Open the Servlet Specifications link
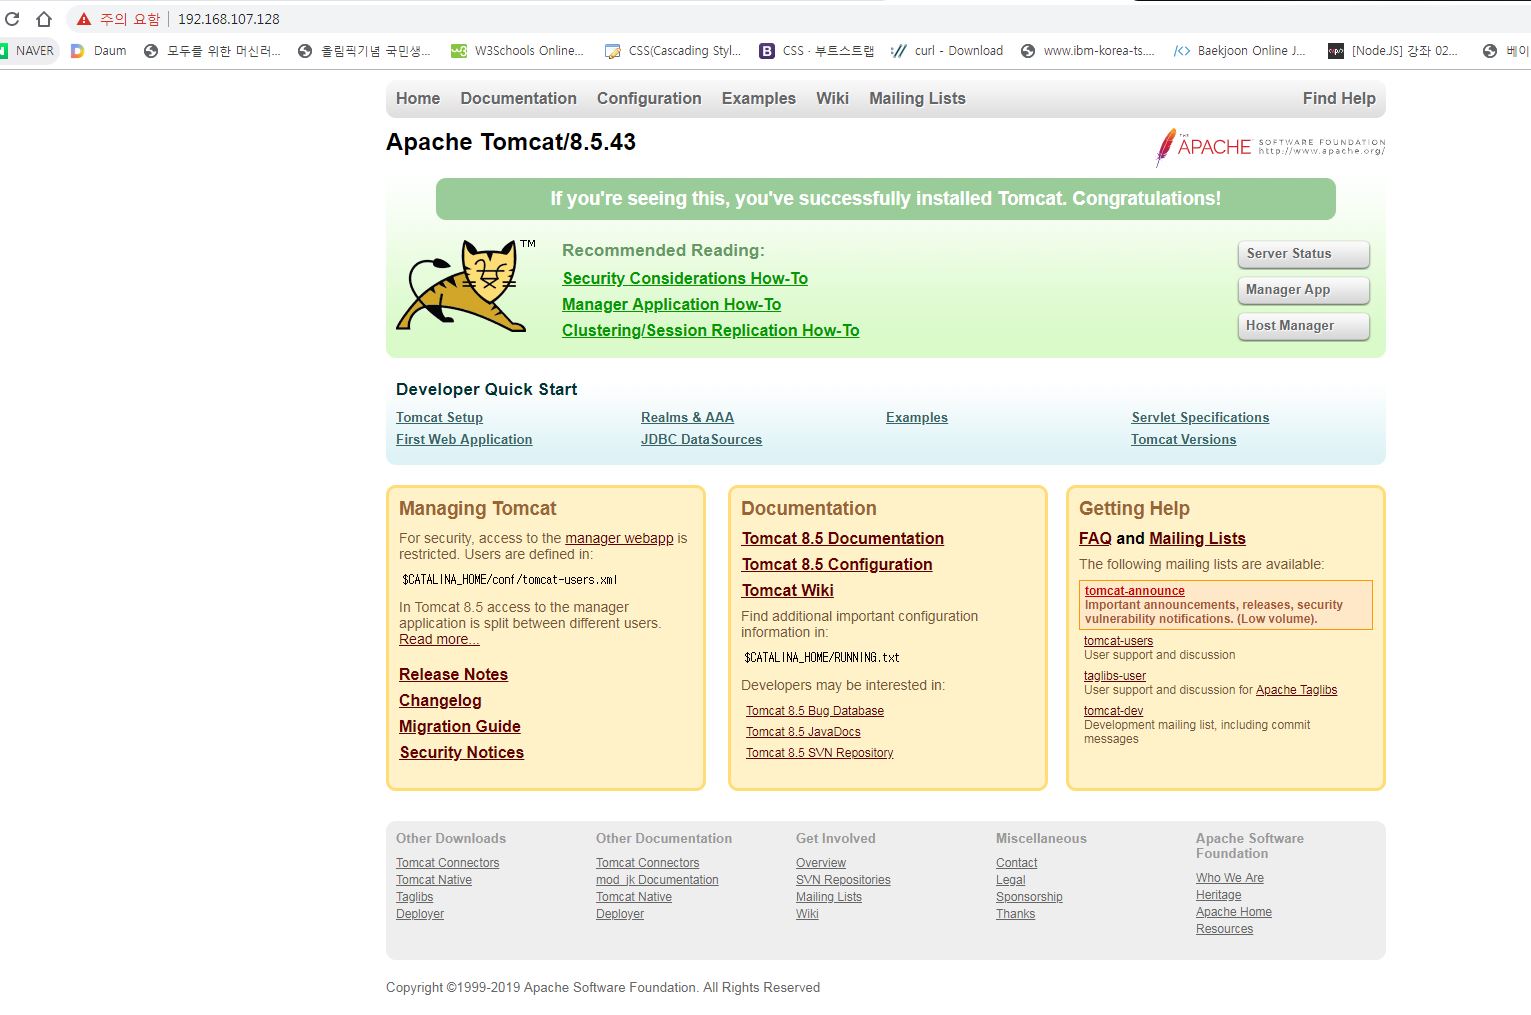The width and height of the screenshot is (1531, 1015). pyautogui.click(x=1200, y=417)
